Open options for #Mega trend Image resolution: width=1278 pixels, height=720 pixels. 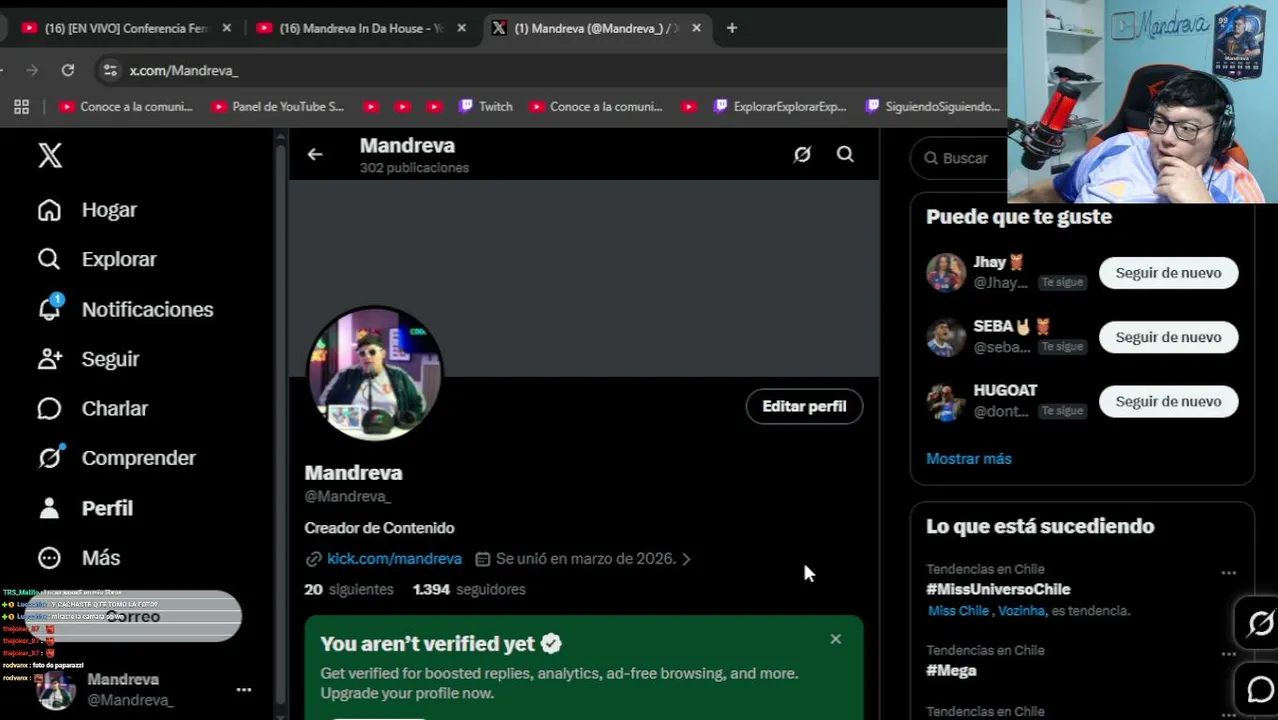[x=1229, y=654]
